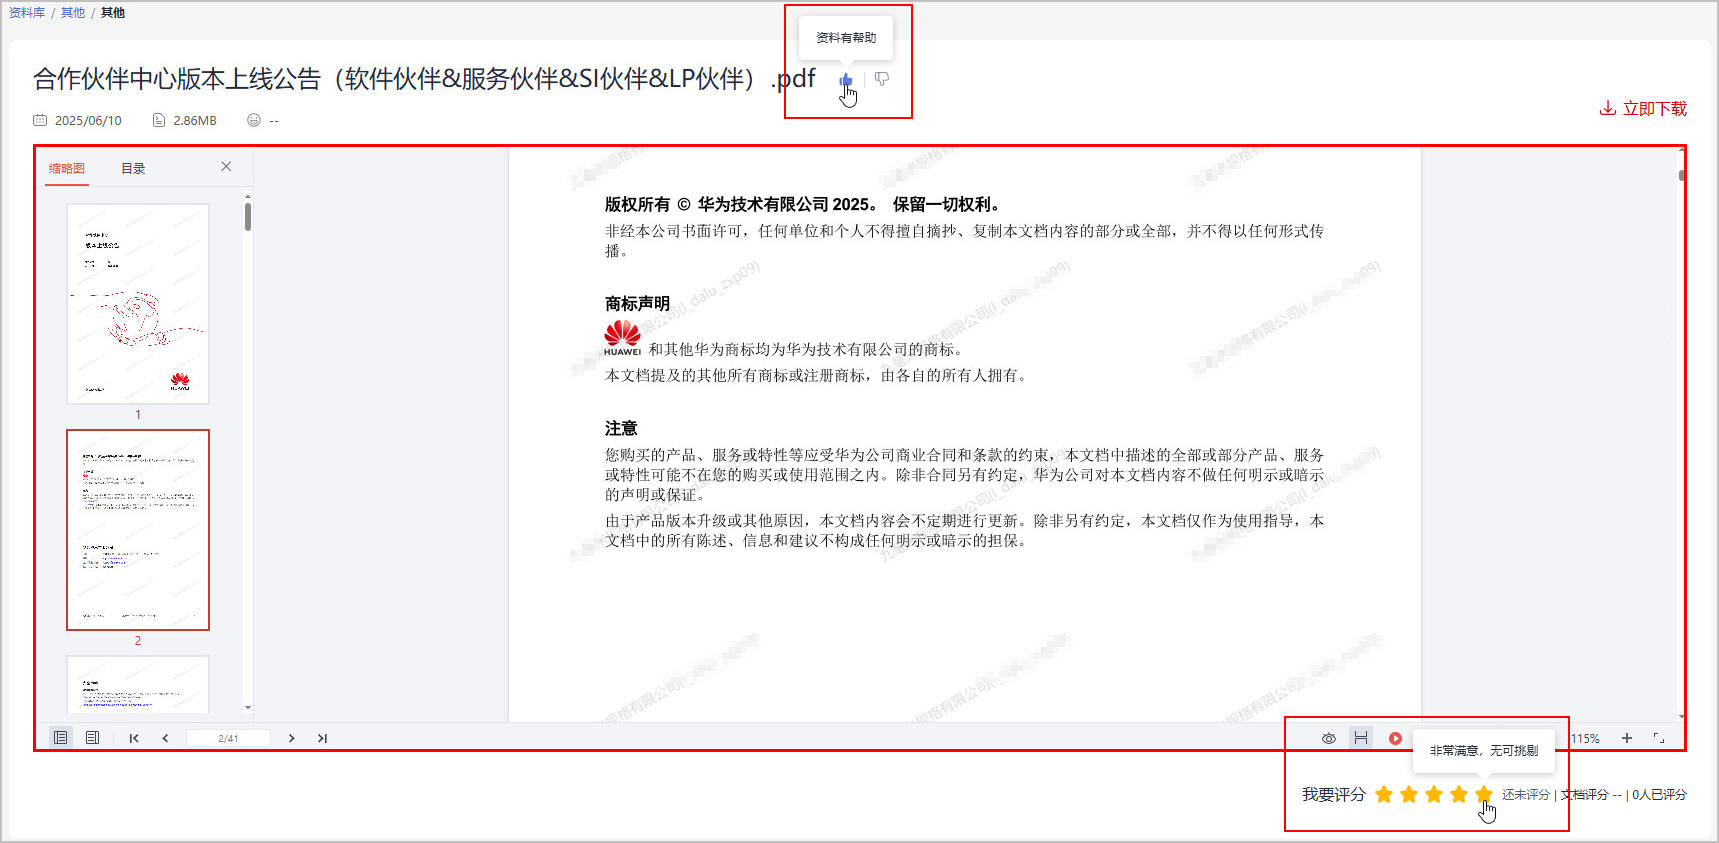Rate two stars
1719x843 pixels.
[1409, 794]
